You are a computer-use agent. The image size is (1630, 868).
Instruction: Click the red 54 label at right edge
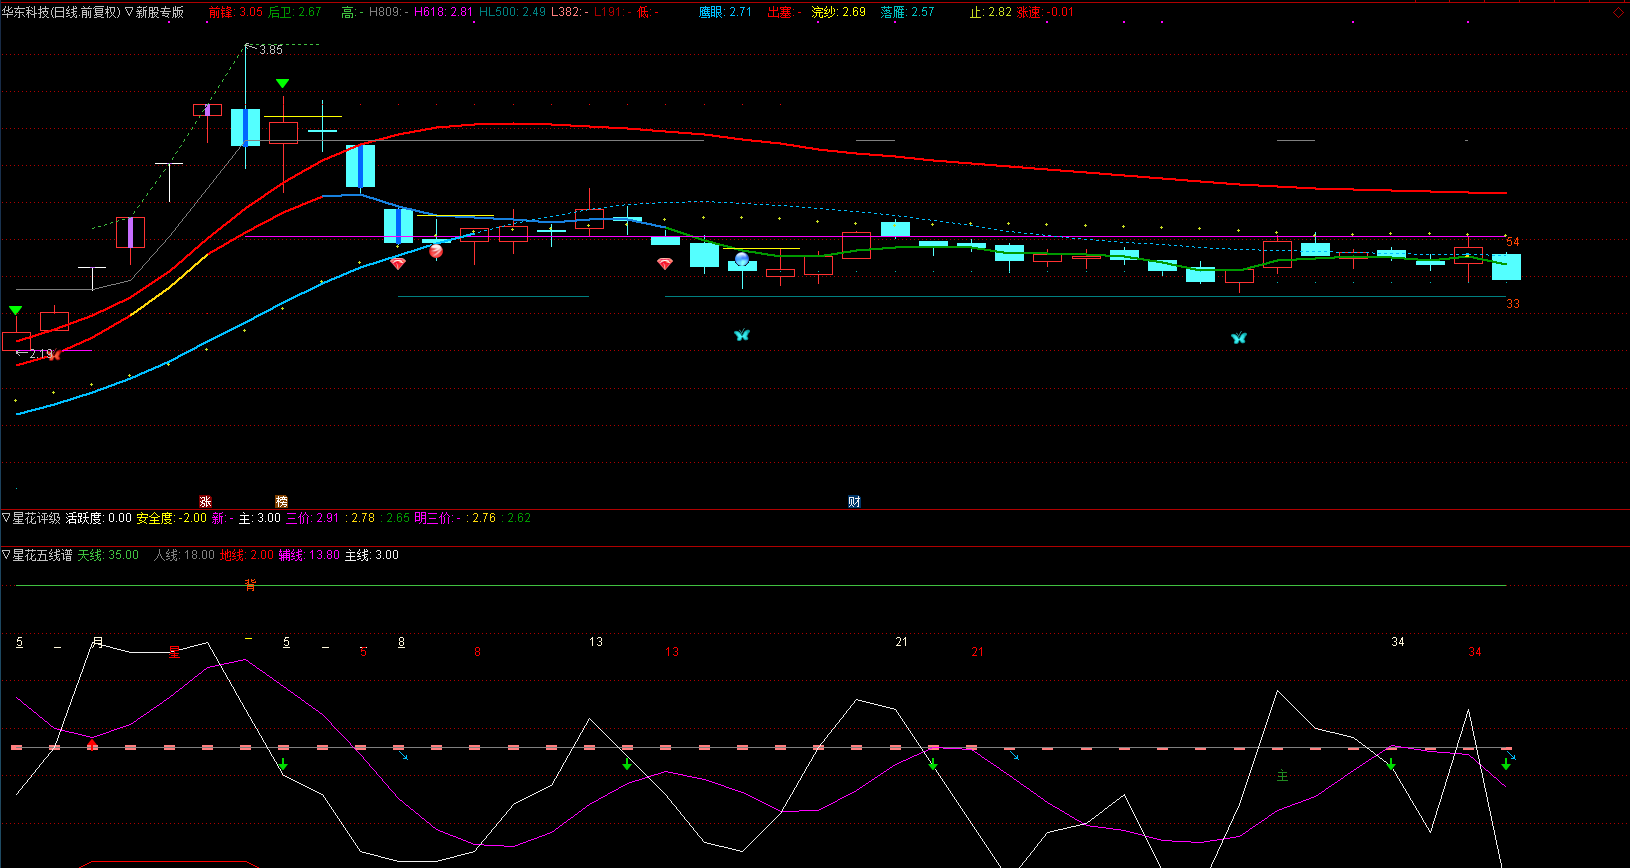pyautogui.click(x=1513, y=242)
